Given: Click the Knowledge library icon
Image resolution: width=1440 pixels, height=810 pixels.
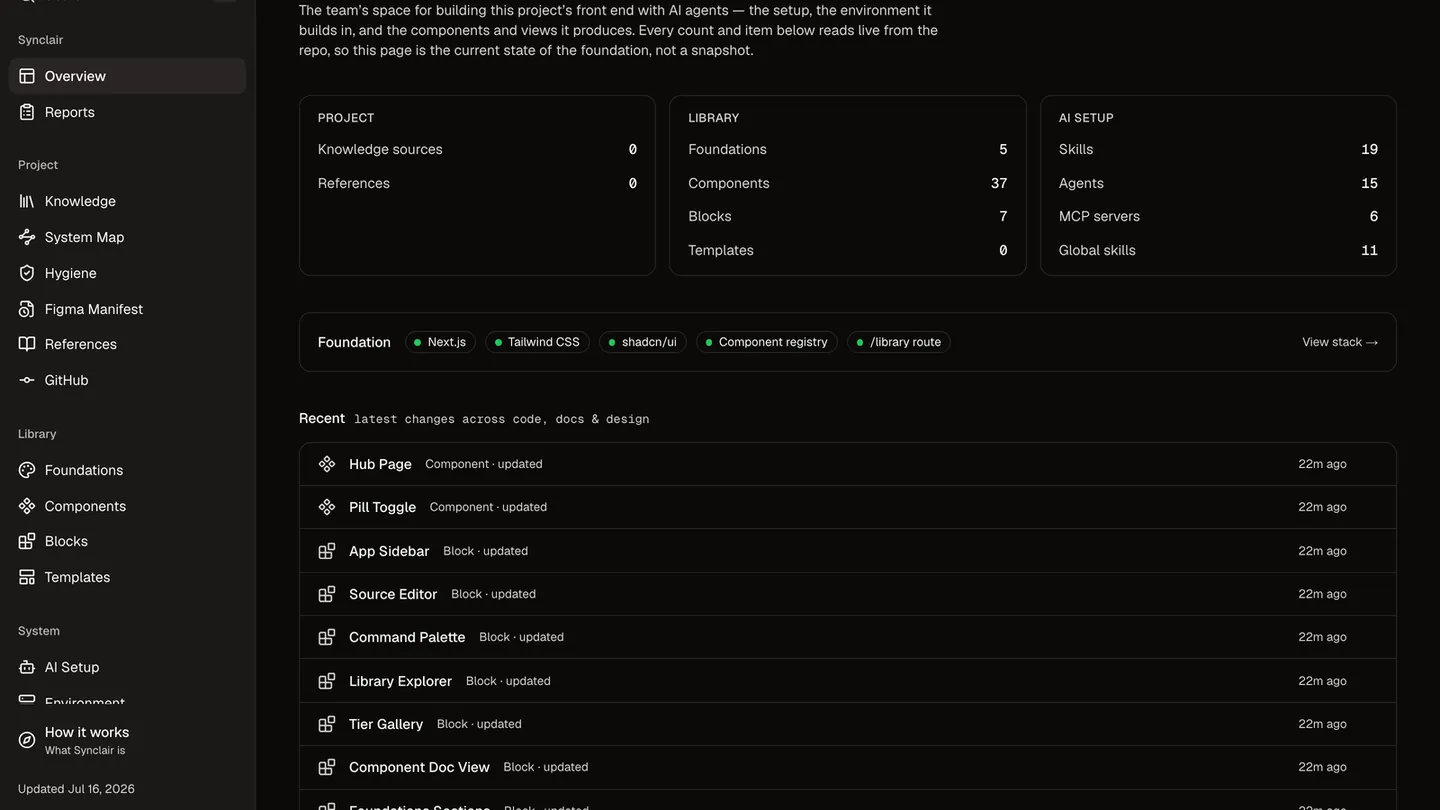Looking at the screenshot, I should click(27, 201).
